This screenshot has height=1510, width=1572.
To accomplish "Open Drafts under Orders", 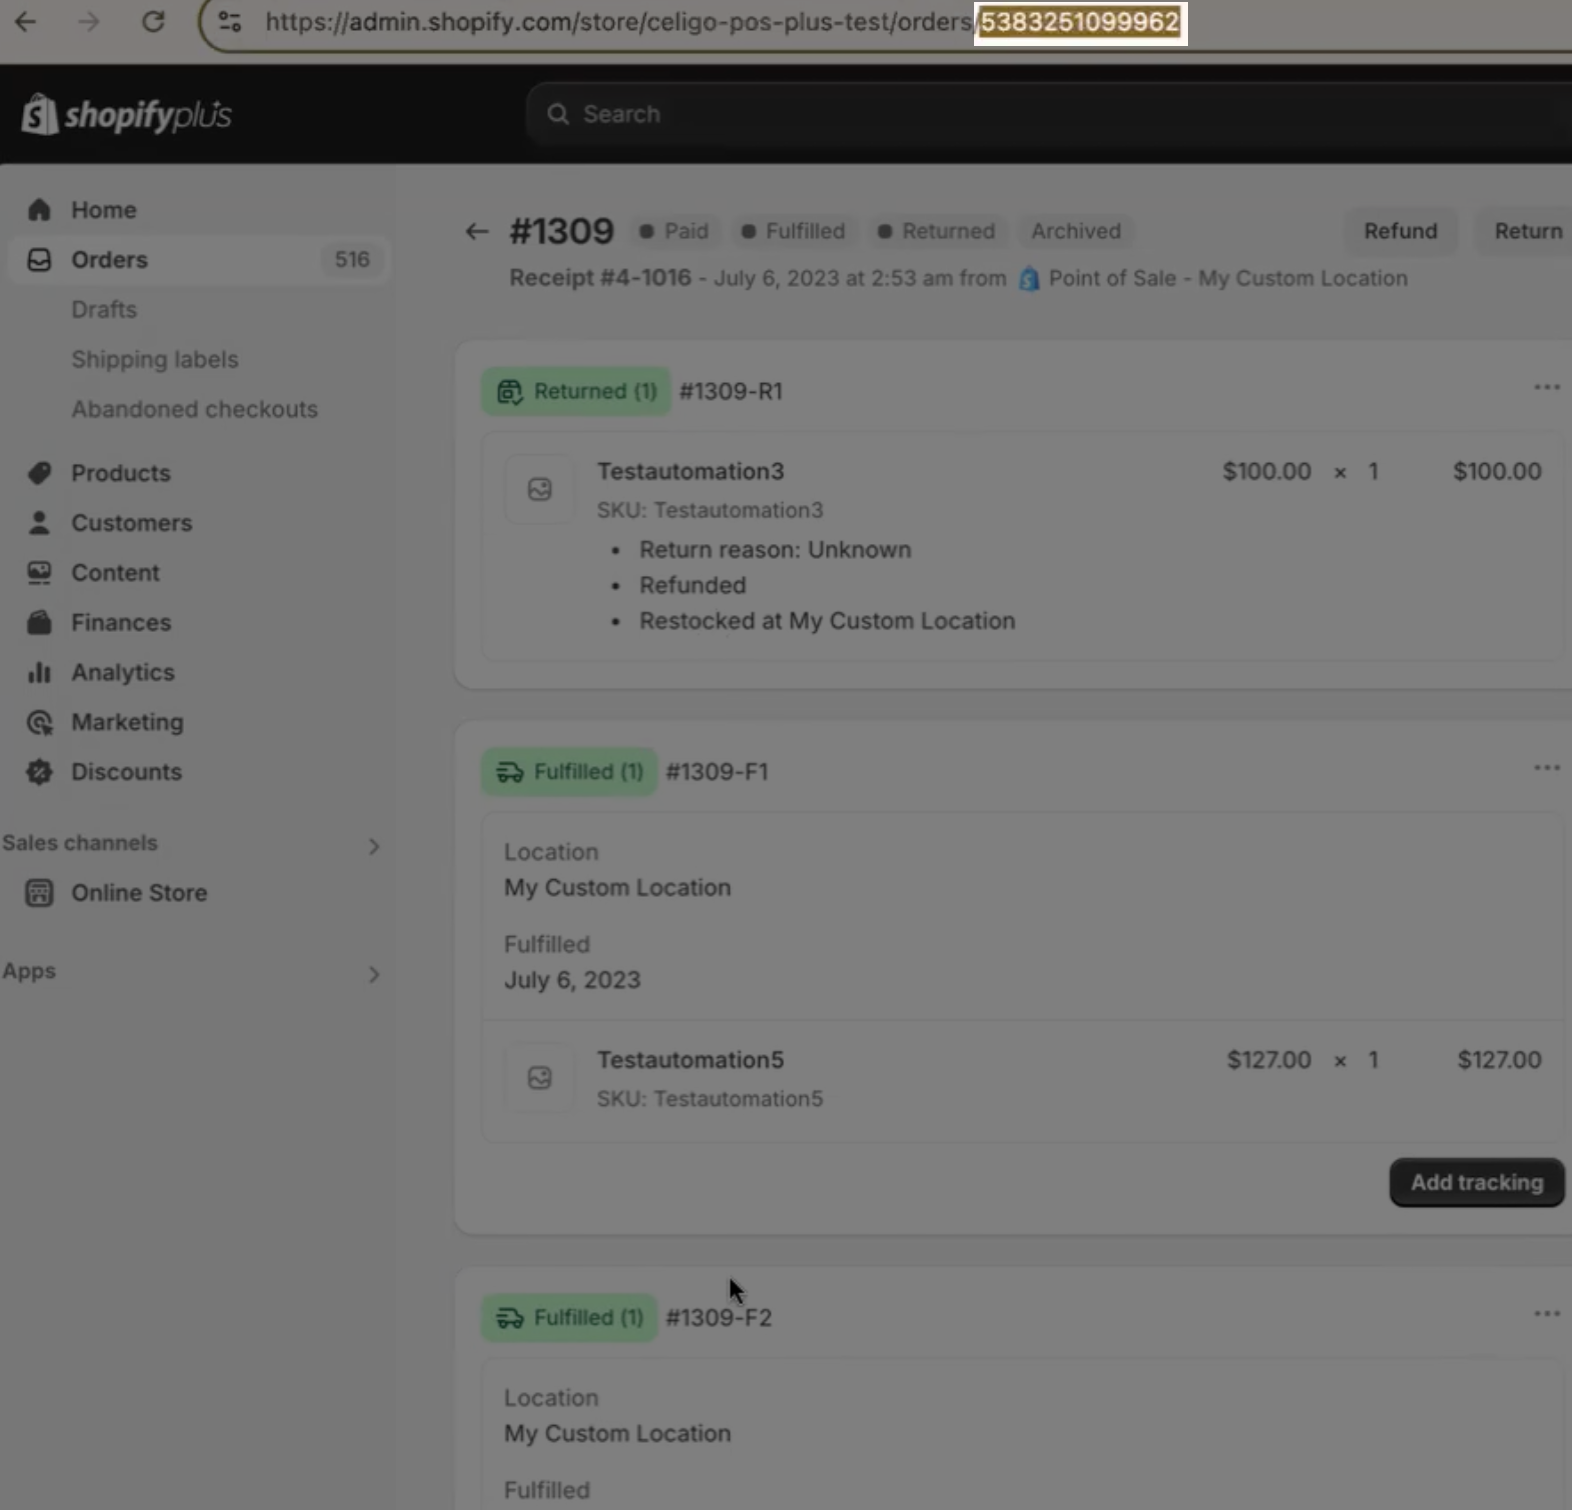I will tap(104, 310).
